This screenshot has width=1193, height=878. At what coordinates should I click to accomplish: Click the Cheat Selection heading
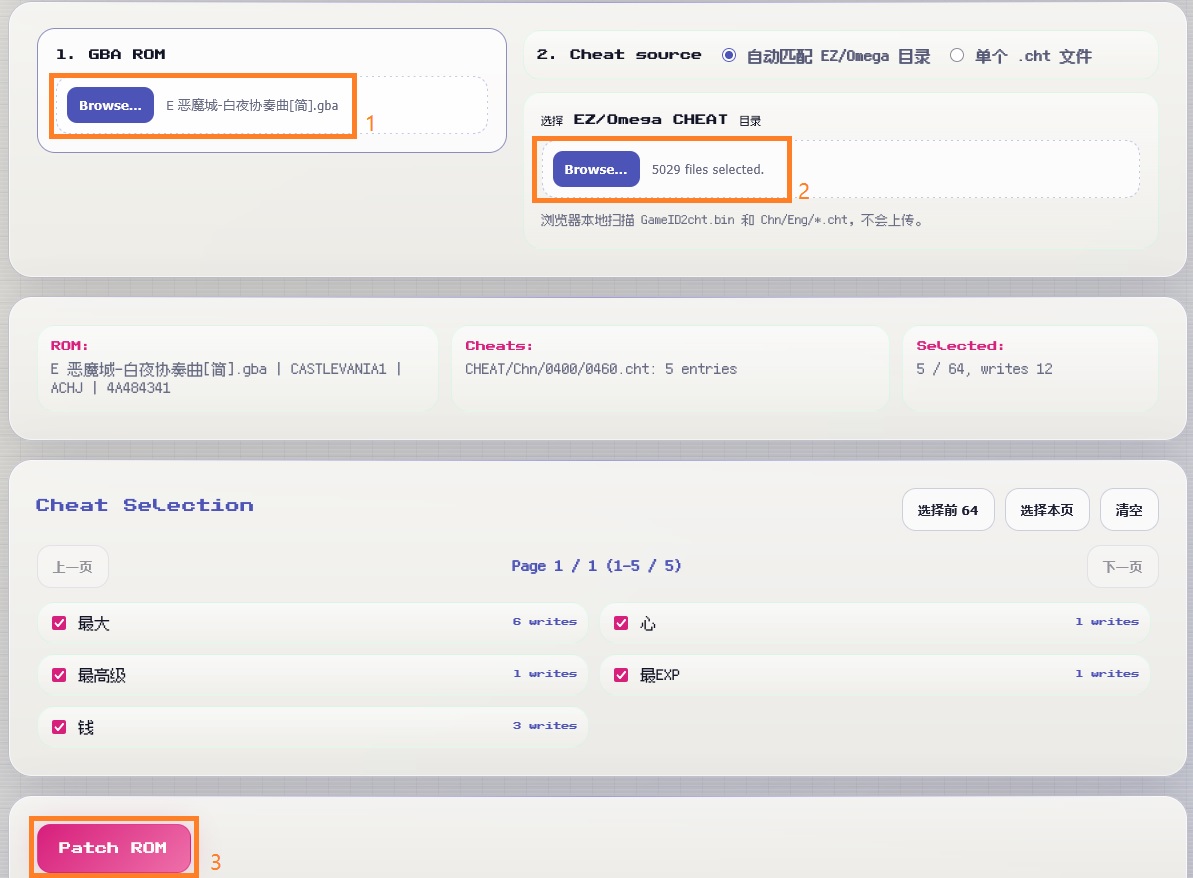pos(145,505)
